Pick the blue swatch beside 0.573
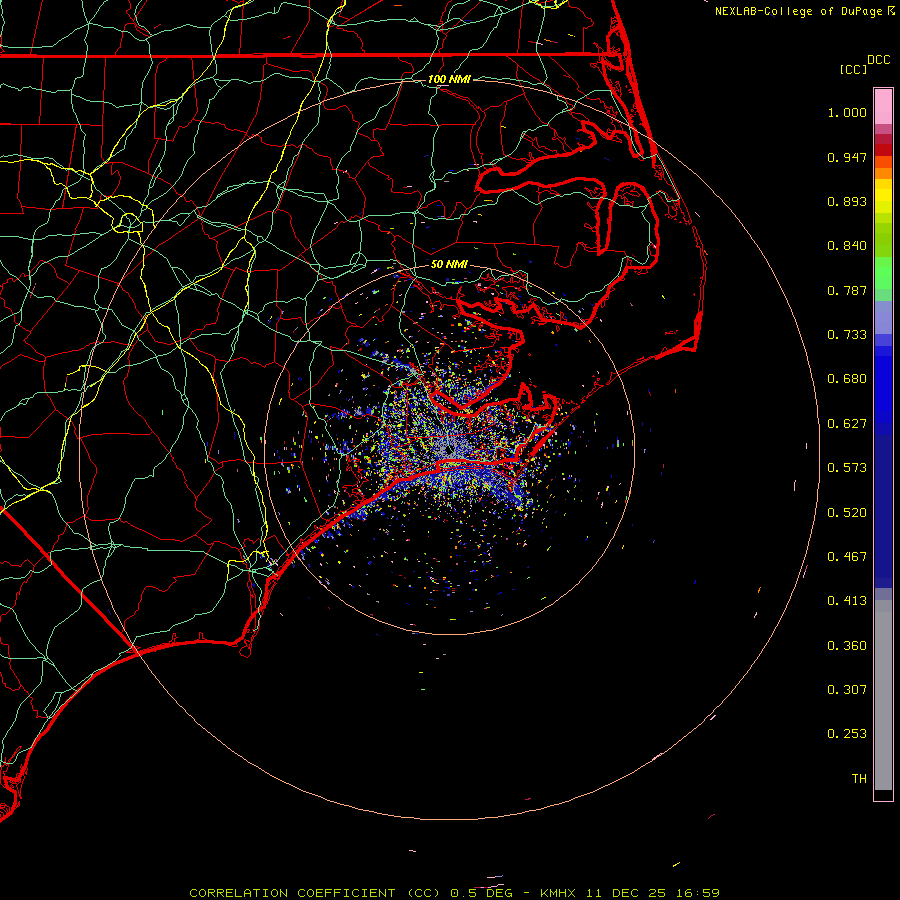 (883, 467)
